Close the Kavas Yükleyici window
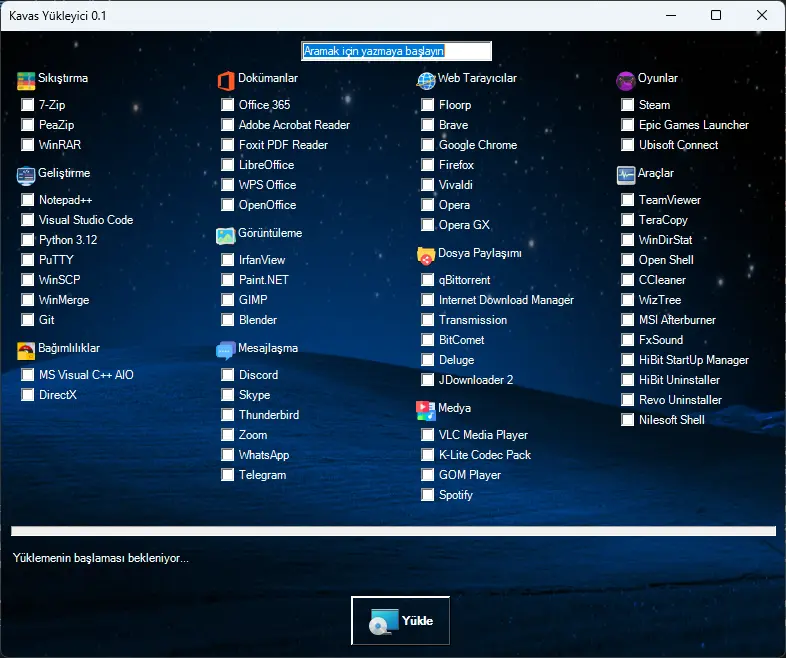This screenshot has width=786, height=658. (x=761, y=16)
